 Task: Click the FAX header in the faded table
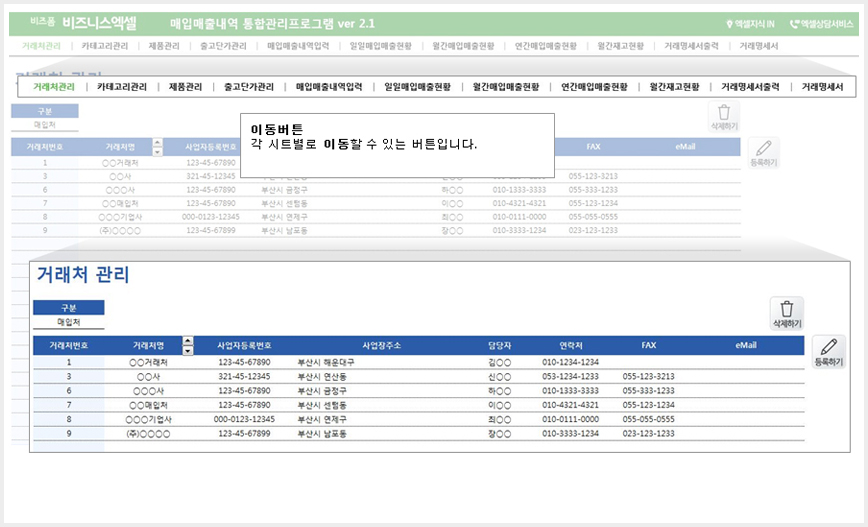point(593,147)
